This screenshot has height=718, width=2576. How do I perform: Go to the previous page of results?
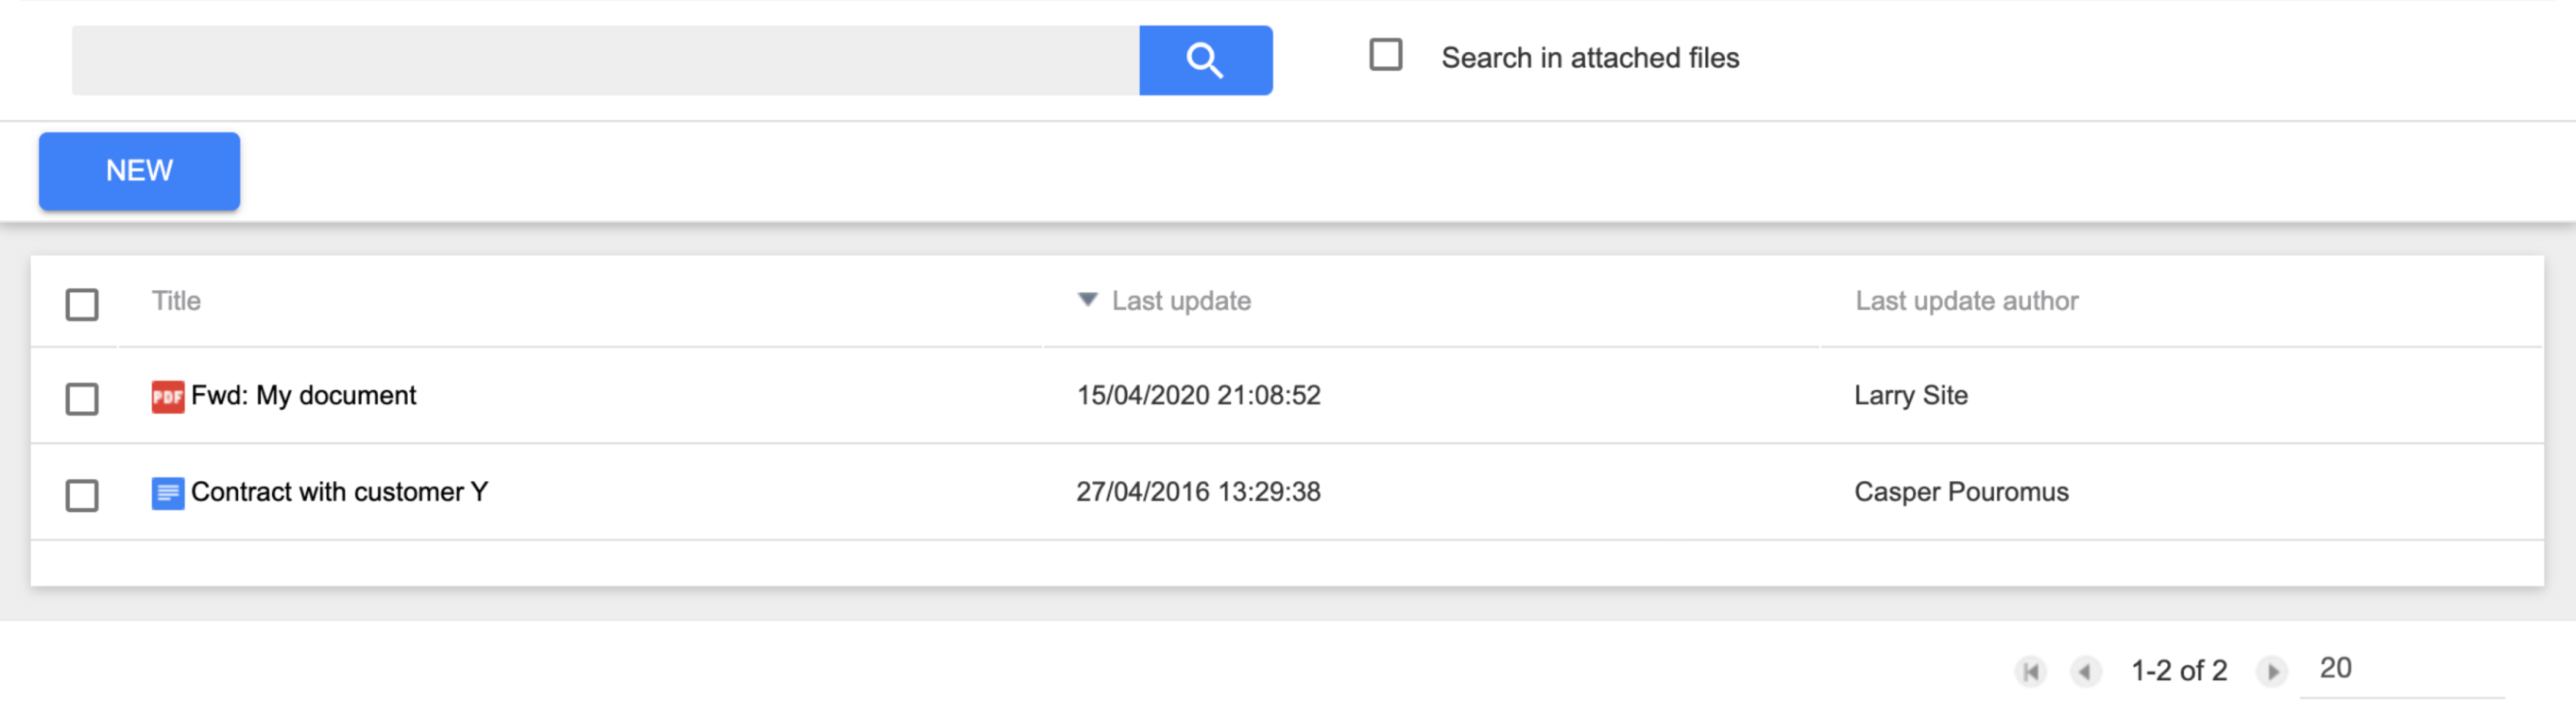coord(2085,671)
